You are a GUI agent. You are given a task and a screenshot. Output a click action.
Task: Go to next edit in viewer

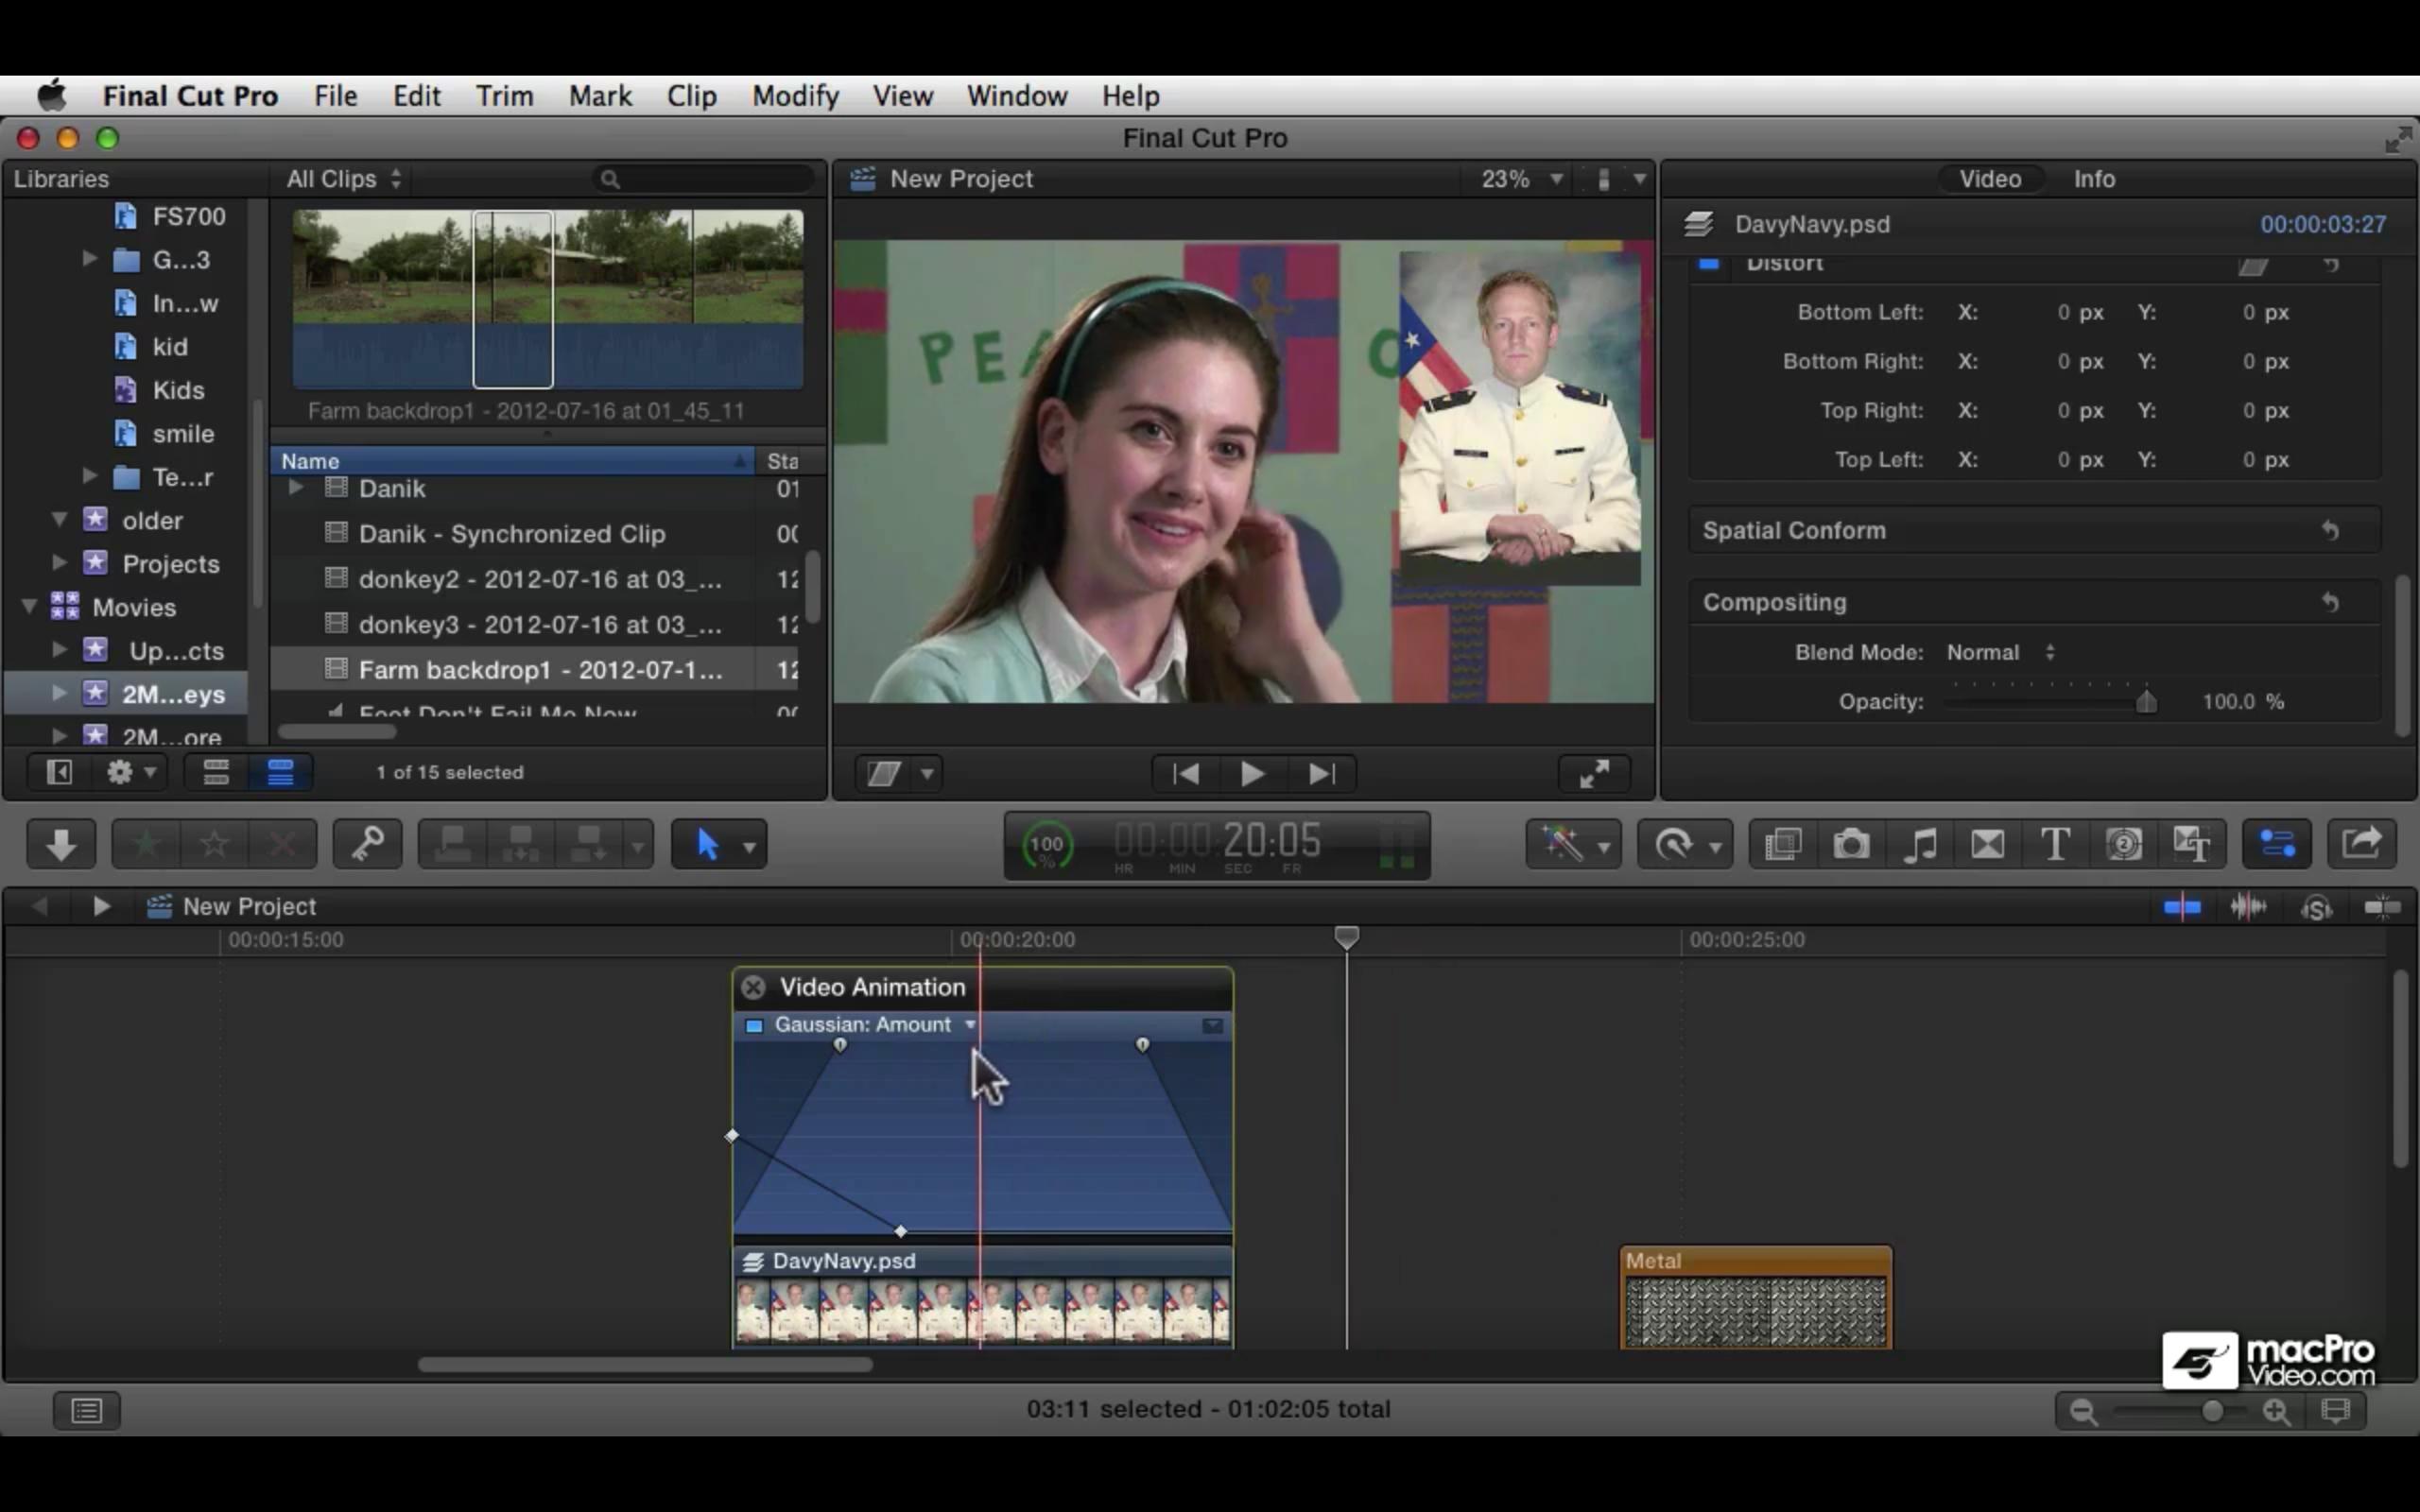click(1321, 773)
